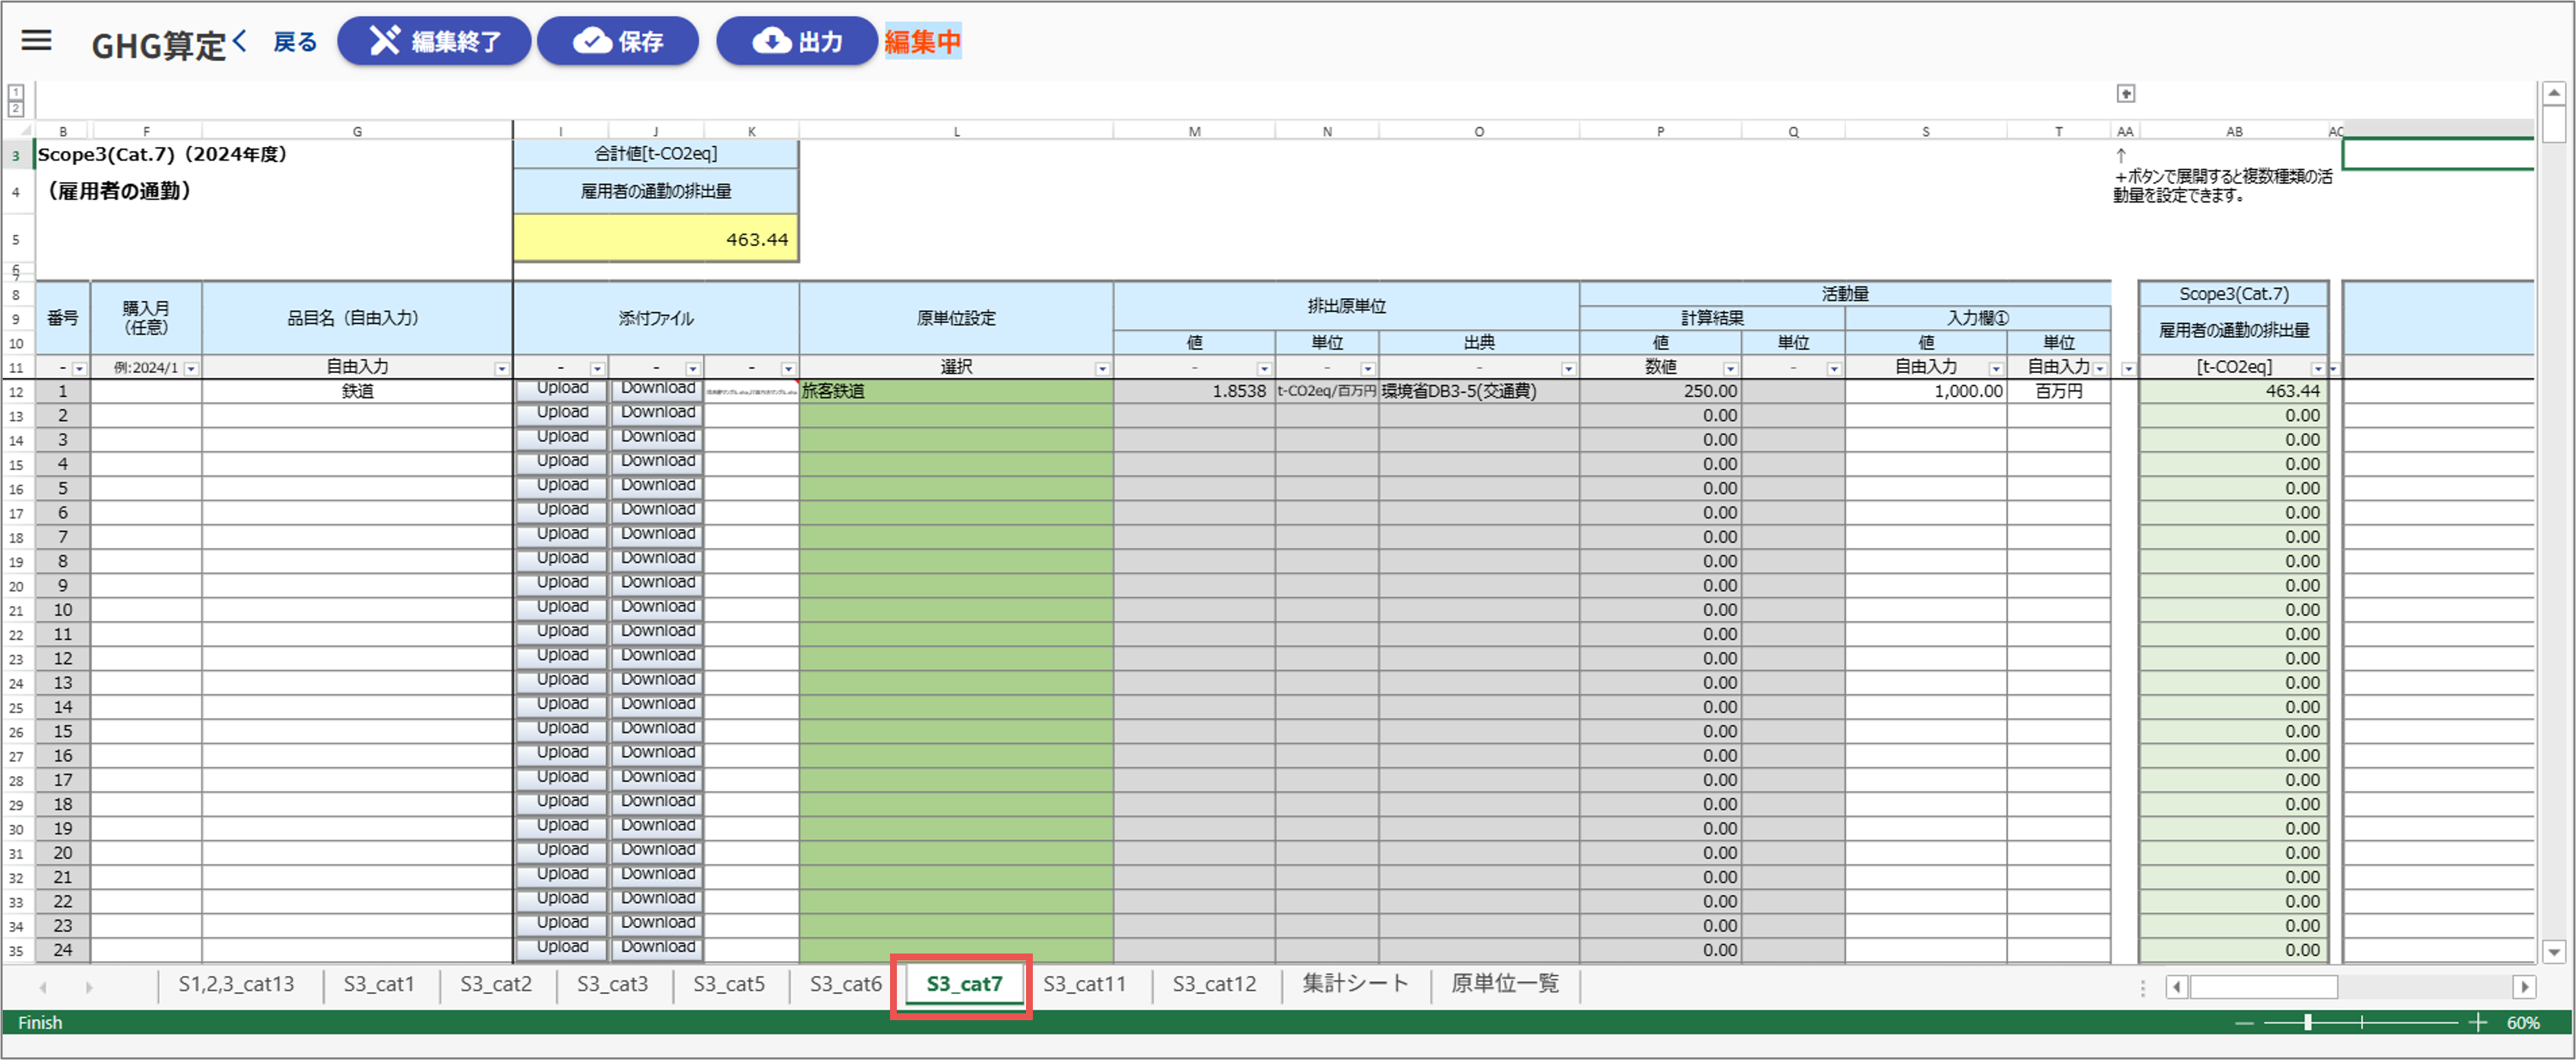
Task: Click the zoom-in plus icon
Action: 2477,1022
